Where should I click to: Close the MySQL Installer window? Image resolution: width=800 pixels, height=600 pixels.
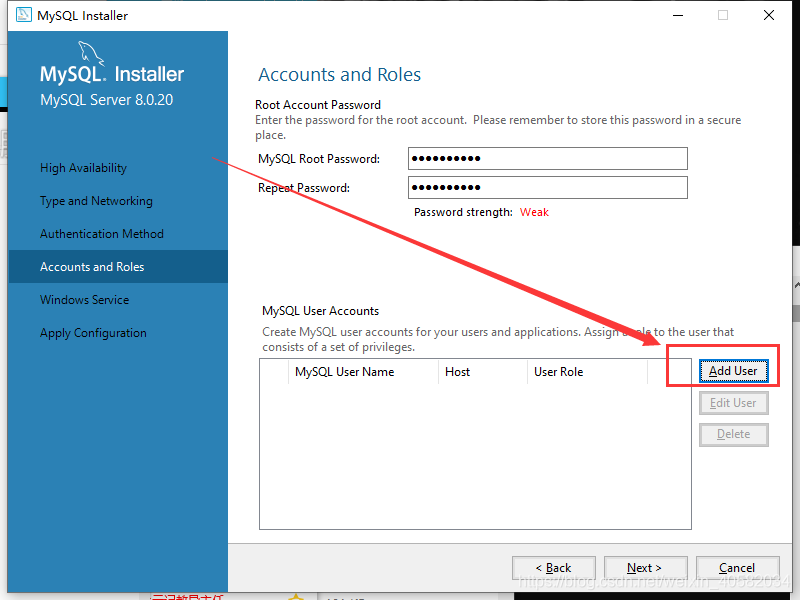click(x=769, y=15)
